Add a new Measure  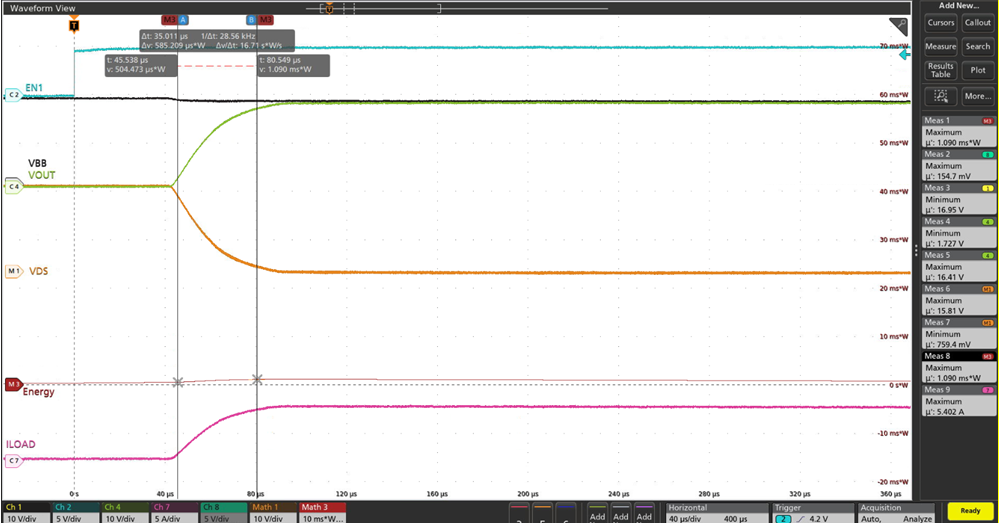pos(940,46)
